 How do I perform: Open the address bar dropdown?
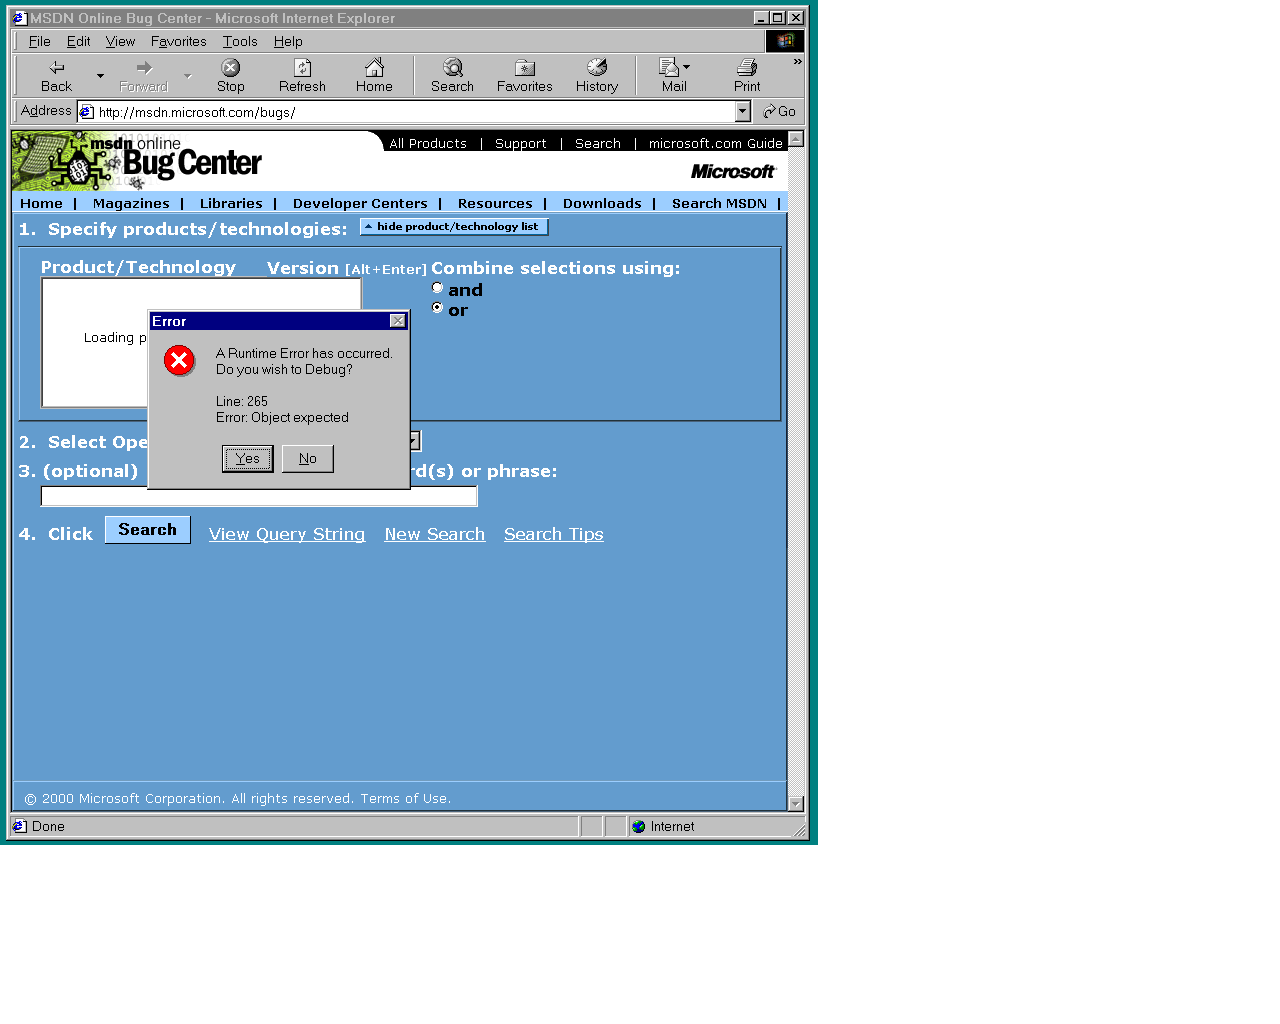click(742, 112)
